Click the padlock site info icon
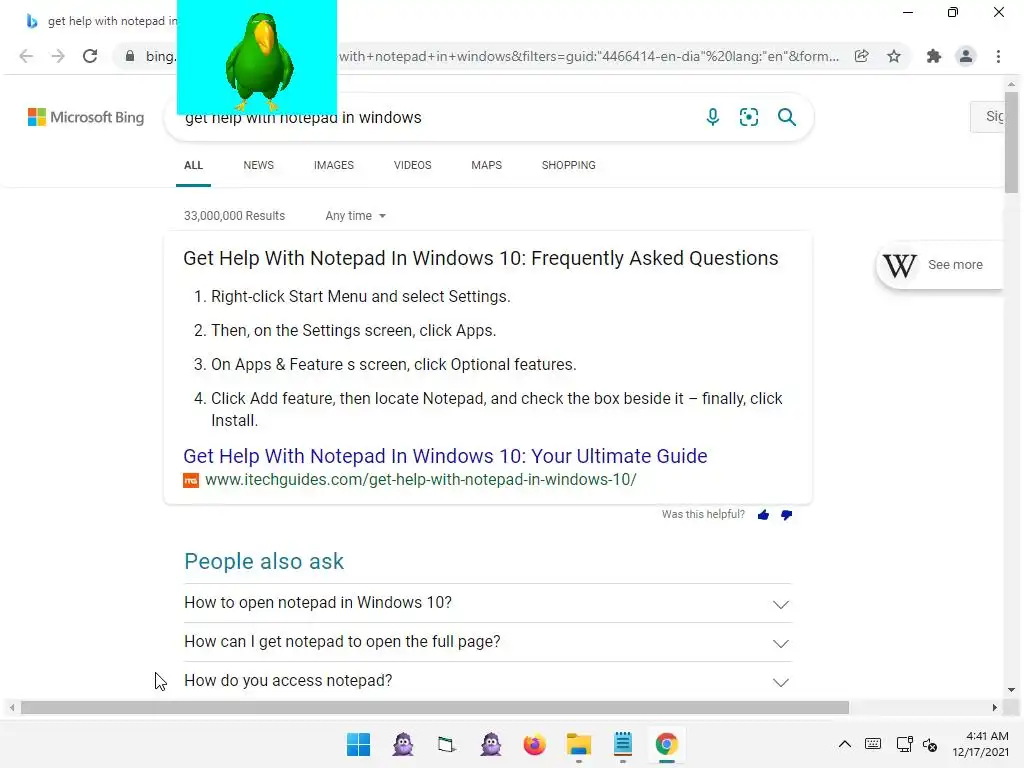Viewport: 1024px width, 768px height. [130, 56]
